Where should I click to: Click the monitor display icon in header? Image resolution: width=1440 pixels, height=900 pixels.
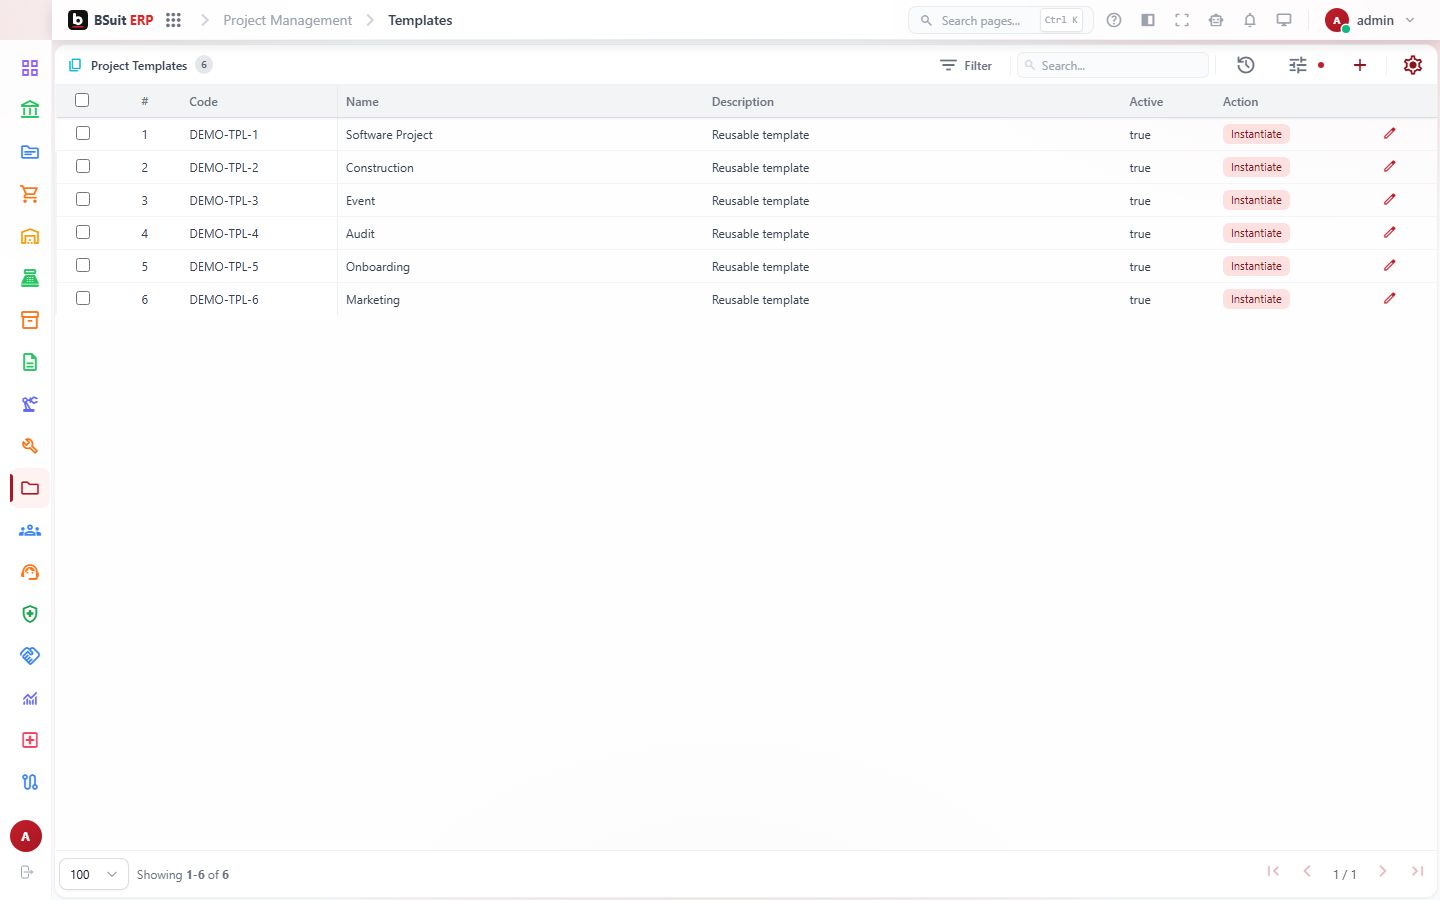1284,20
